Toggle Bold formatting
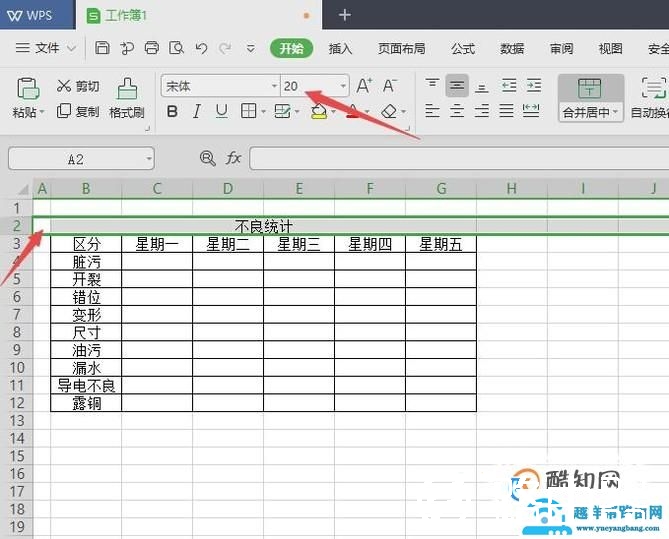This screenshot has height=539, width=669. coord(172,112)
